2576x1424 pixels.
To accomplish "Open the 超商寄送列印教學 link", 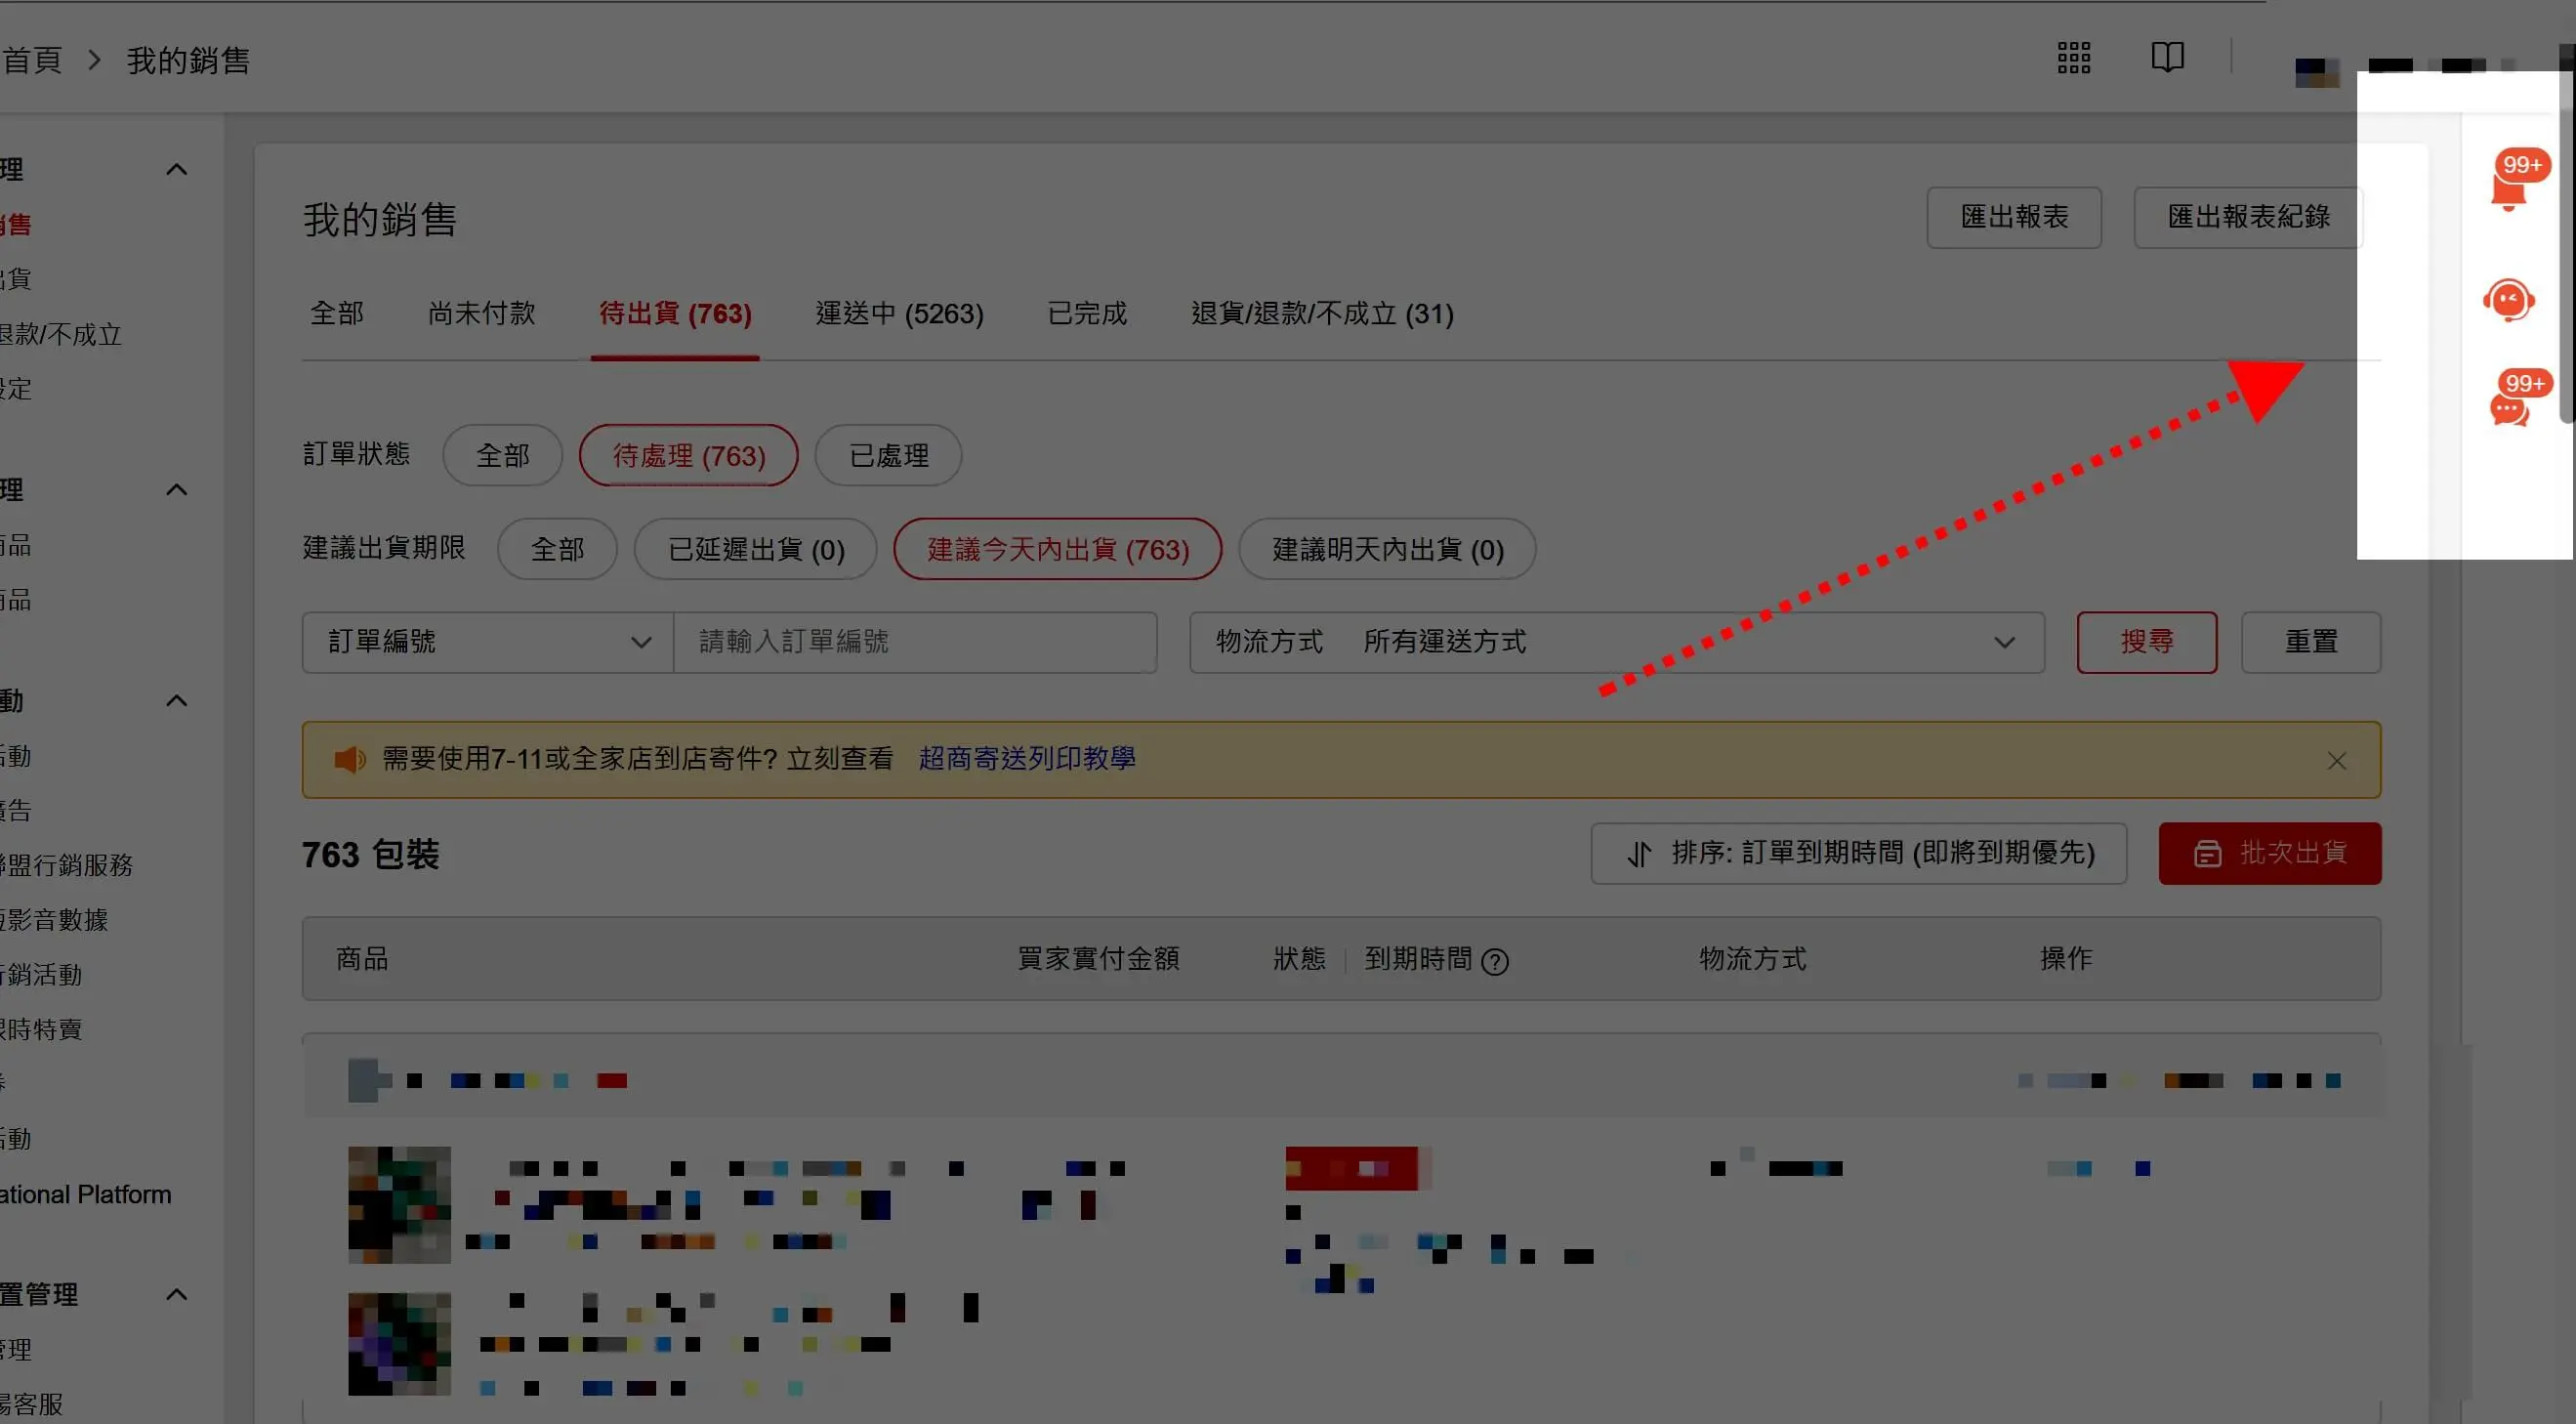I will point(1026,759).
